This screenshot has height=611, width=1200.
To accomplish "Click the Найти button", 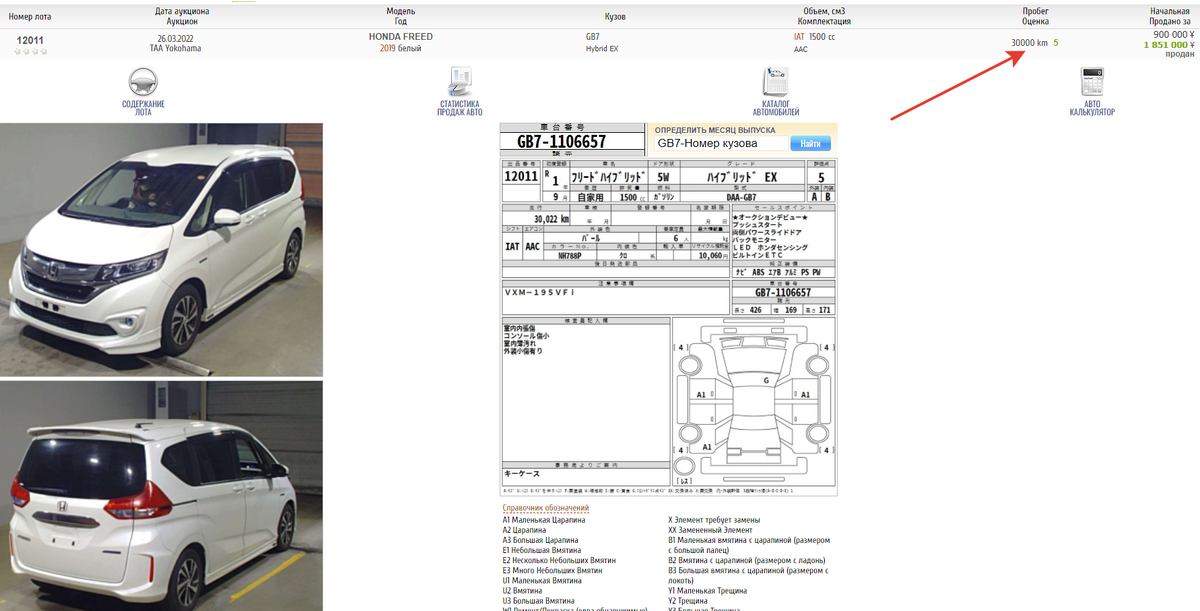I will click(810, 144).
